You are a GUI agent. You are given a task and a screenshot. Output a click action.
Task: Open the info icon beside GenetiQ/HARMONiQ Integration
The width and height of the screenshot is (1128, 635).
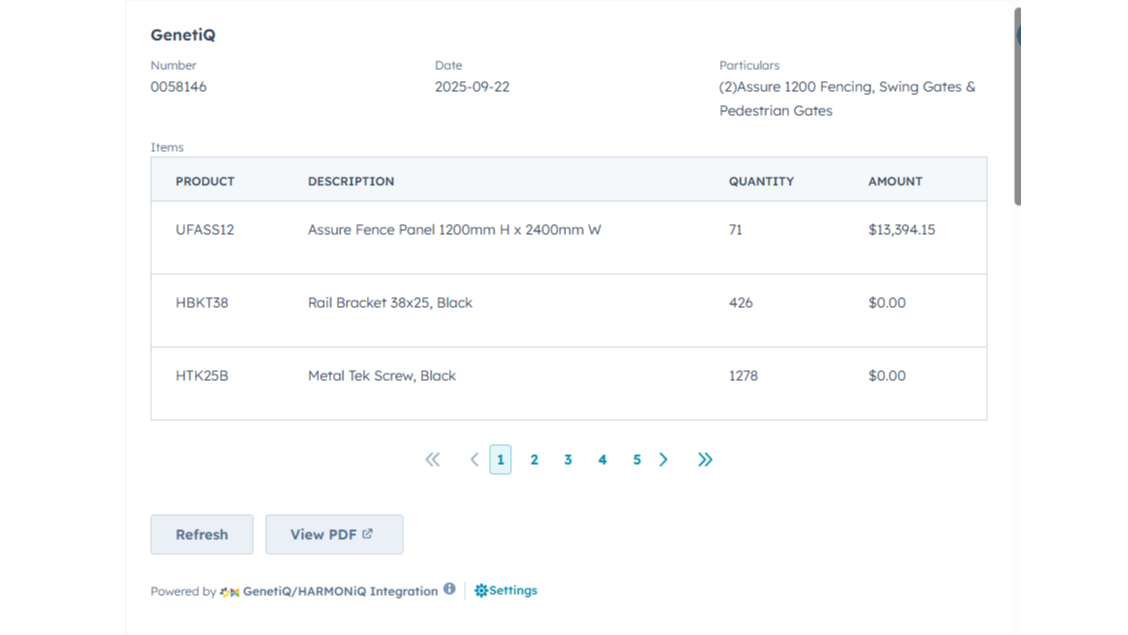[450, 588]
